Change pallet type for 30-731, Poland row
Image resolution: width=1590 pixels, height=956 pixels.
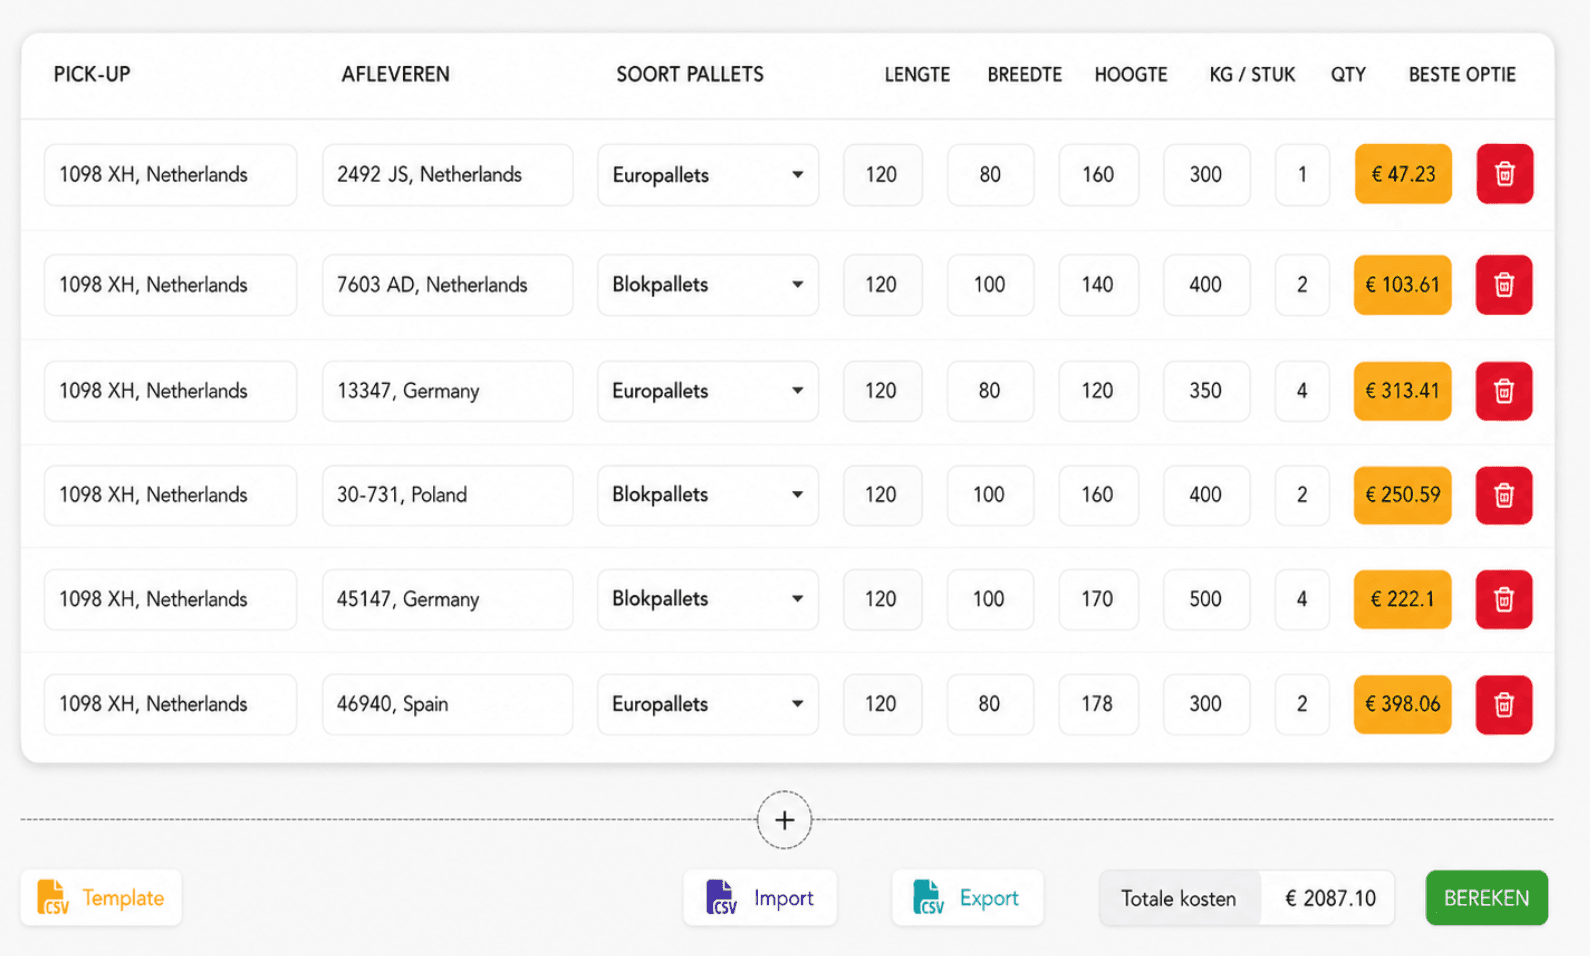pos(708,495)
